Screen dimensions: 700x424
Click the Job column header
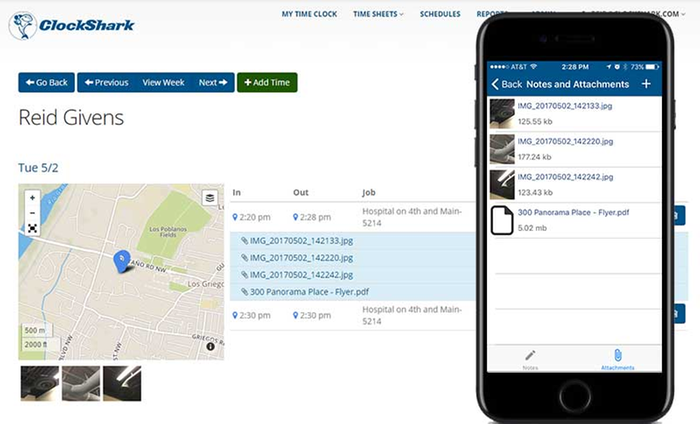(x=369, y=192)
